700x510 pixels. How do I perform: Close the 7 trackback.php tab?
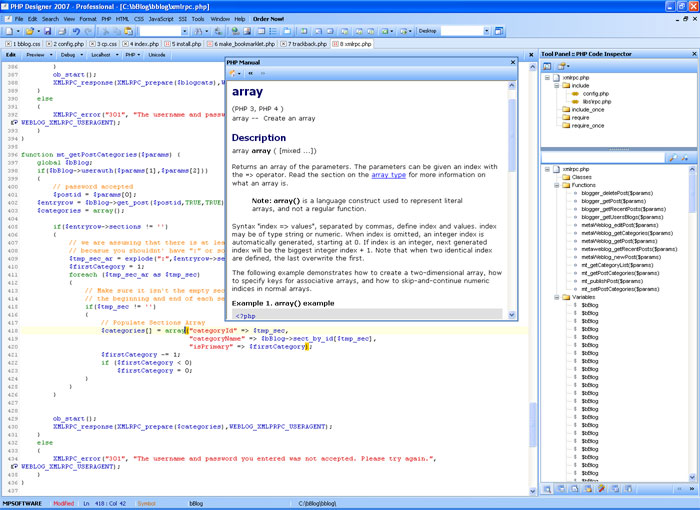tap(284, 44)
